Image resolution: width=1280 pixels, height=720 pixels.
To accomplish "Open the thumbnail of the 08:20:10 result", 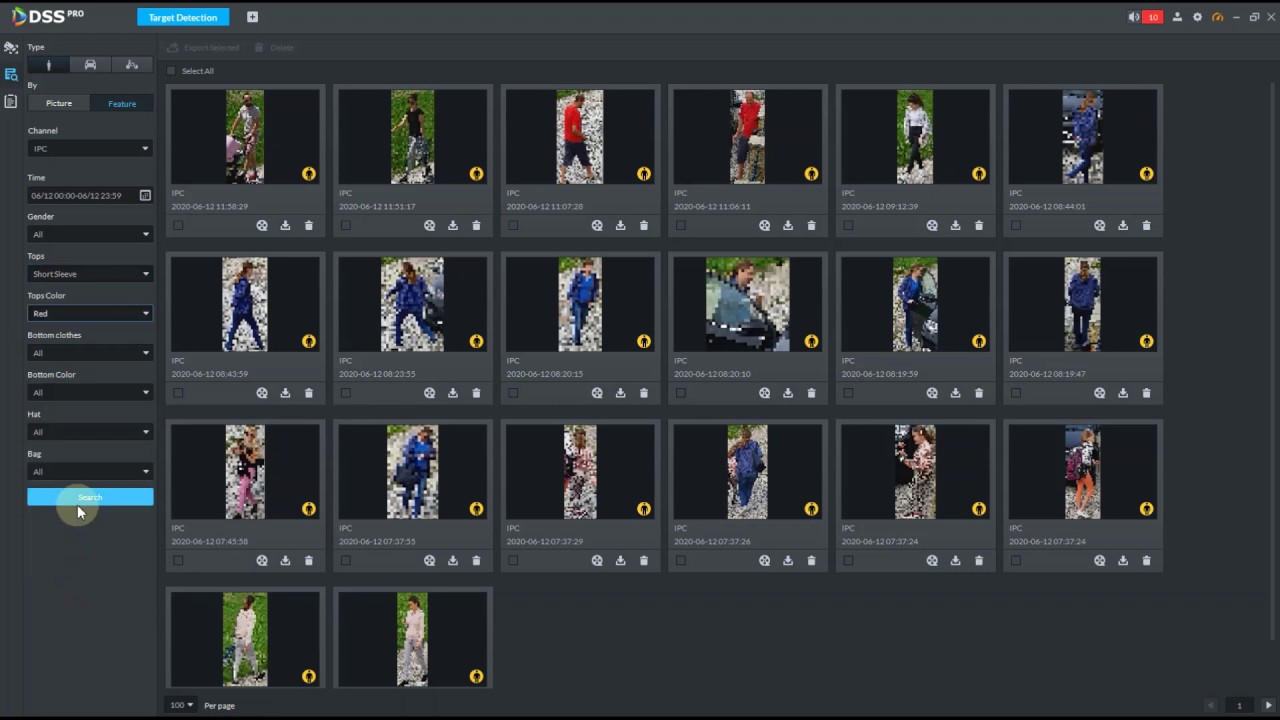I will [x=747, y=305].
